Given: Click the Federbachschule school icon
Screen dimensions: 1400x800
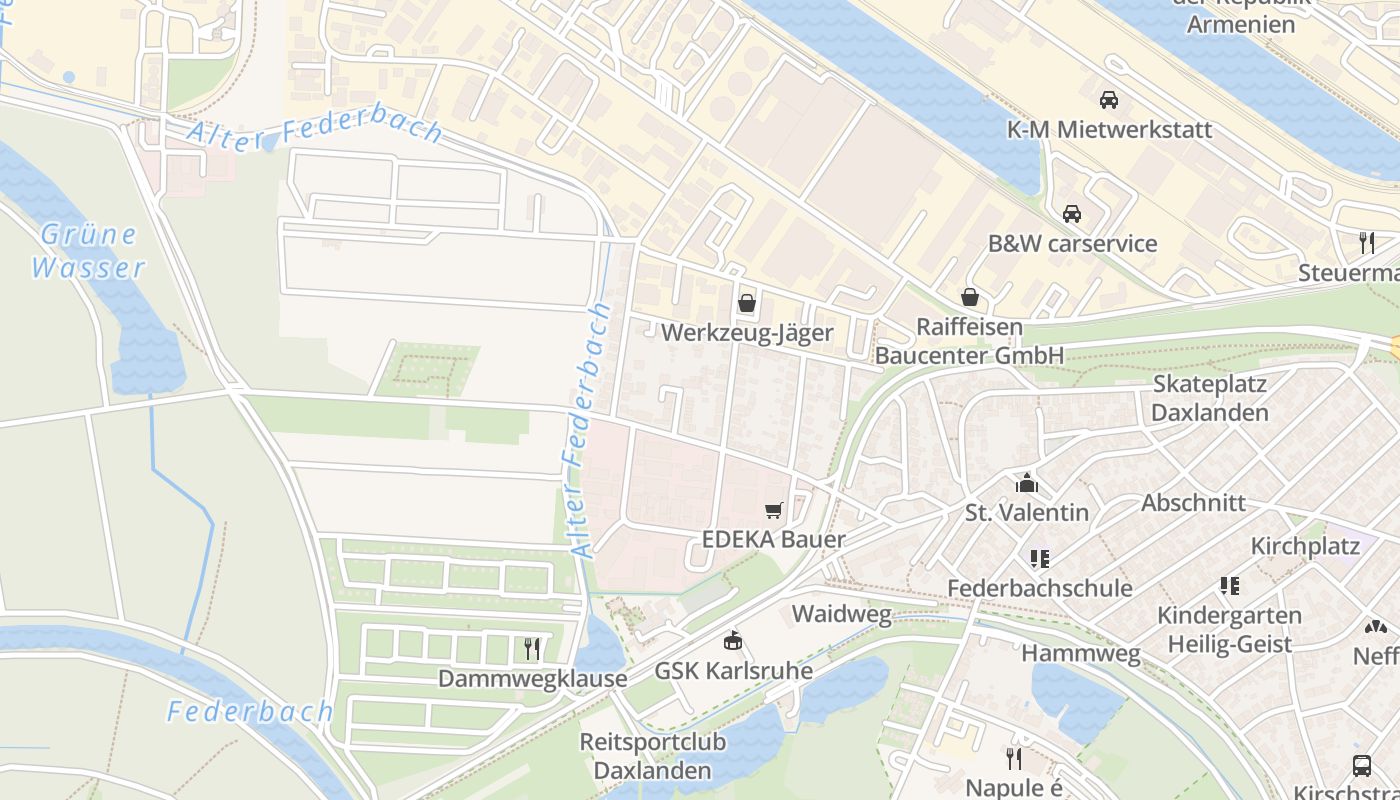Looking at the screenshot, I should click(x=1039, y=559).
